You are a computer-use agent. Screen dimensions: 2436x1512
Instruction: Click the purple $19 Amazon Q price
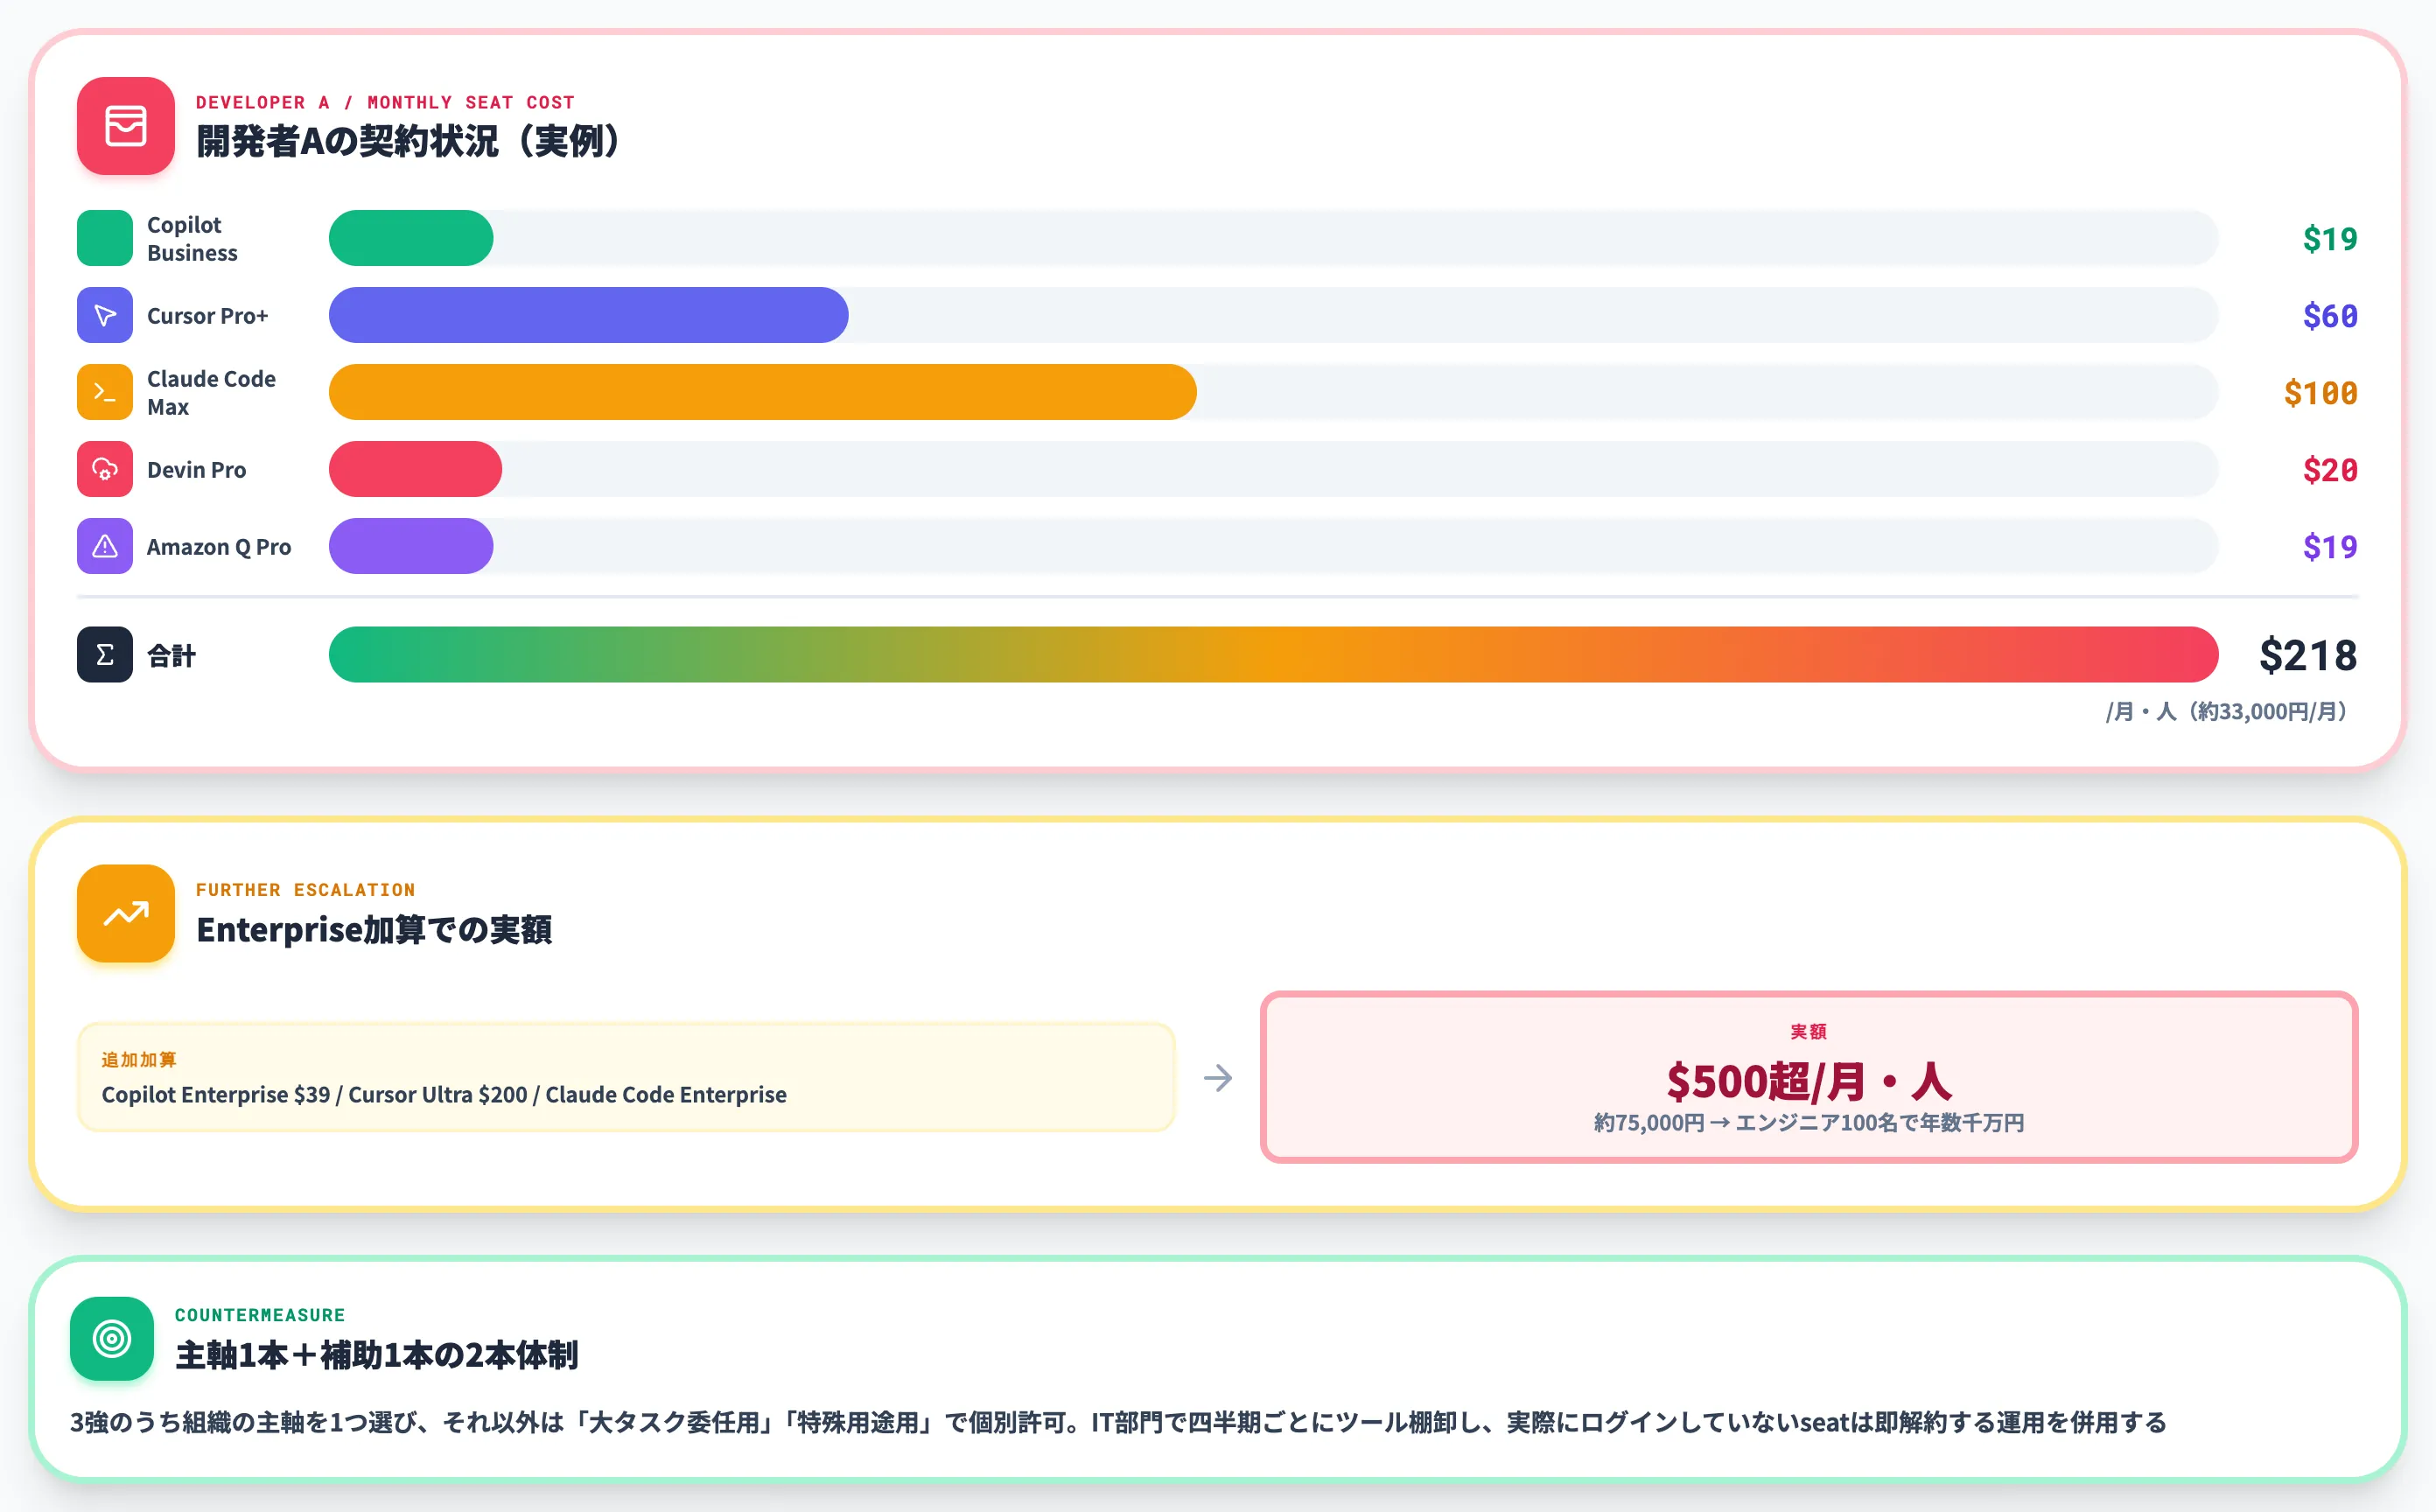[x=2330, y=547]
